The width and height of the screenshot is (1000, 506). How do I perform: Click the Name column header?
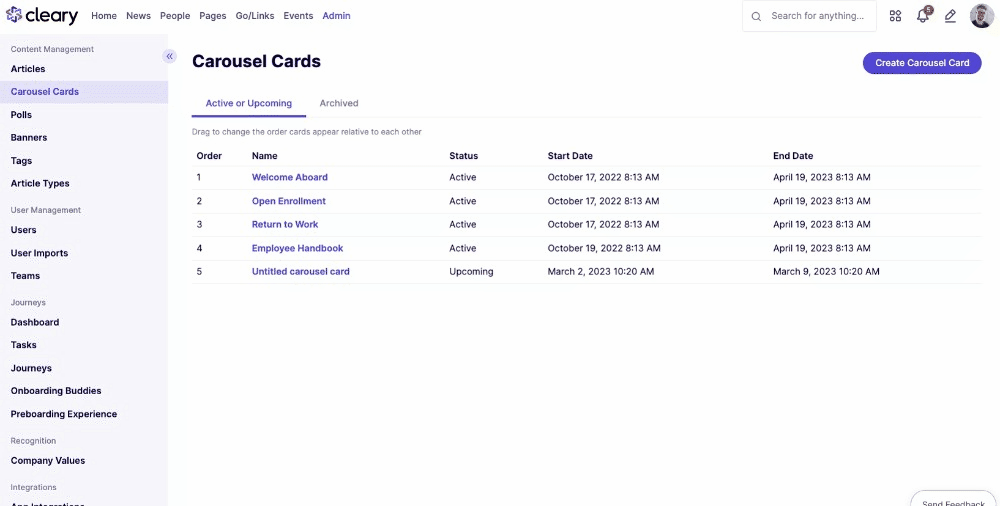(265, 156)
